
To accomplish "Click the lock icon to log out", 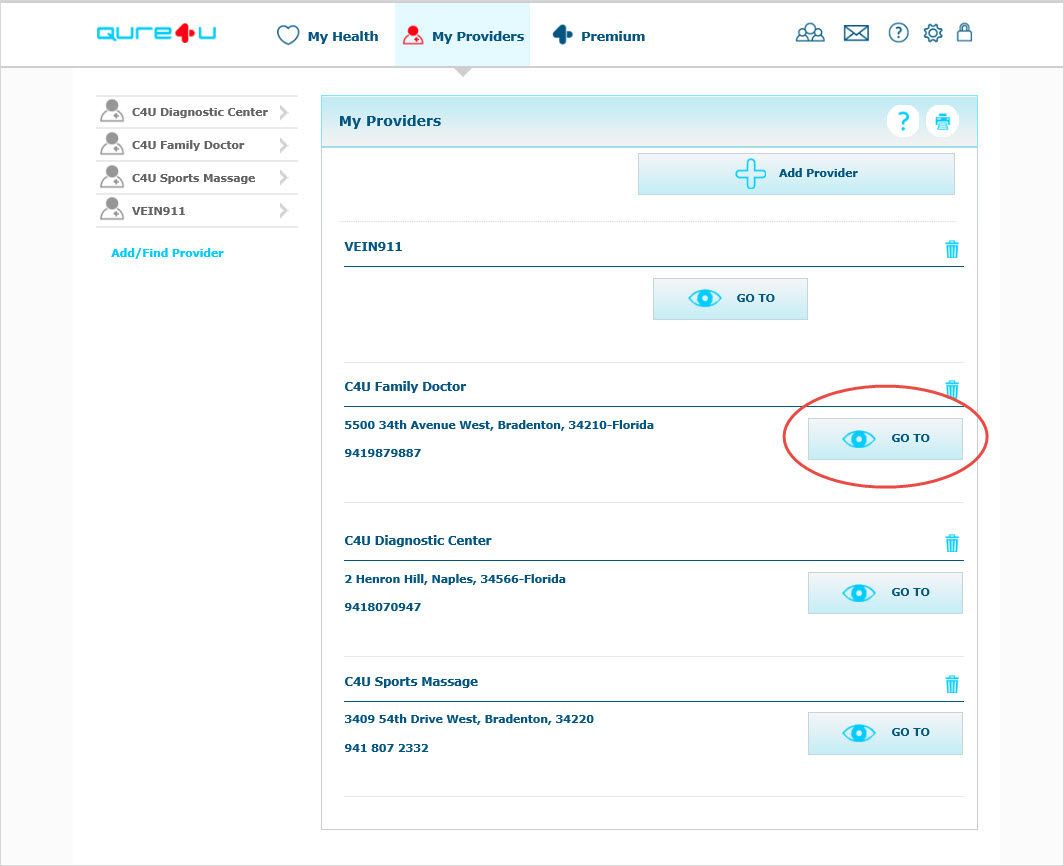I will [x=964, y=32].
